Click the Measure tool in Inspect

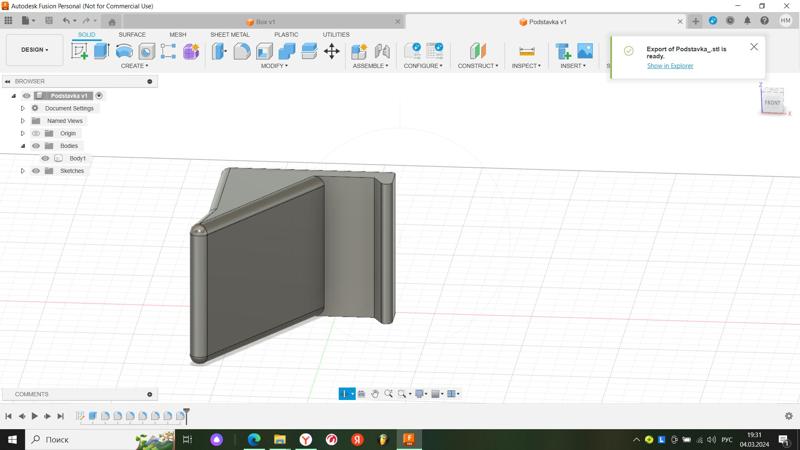(526, 51)
